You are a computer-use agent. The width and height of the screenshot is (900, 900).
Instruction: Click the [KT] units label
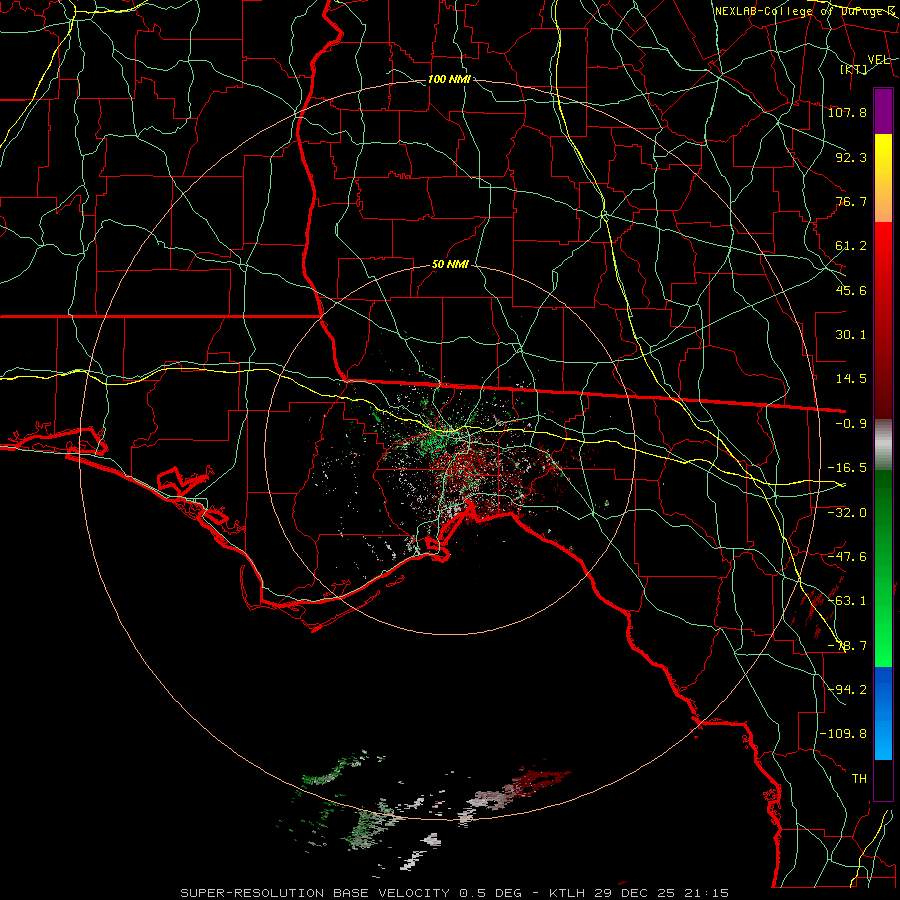854,69
